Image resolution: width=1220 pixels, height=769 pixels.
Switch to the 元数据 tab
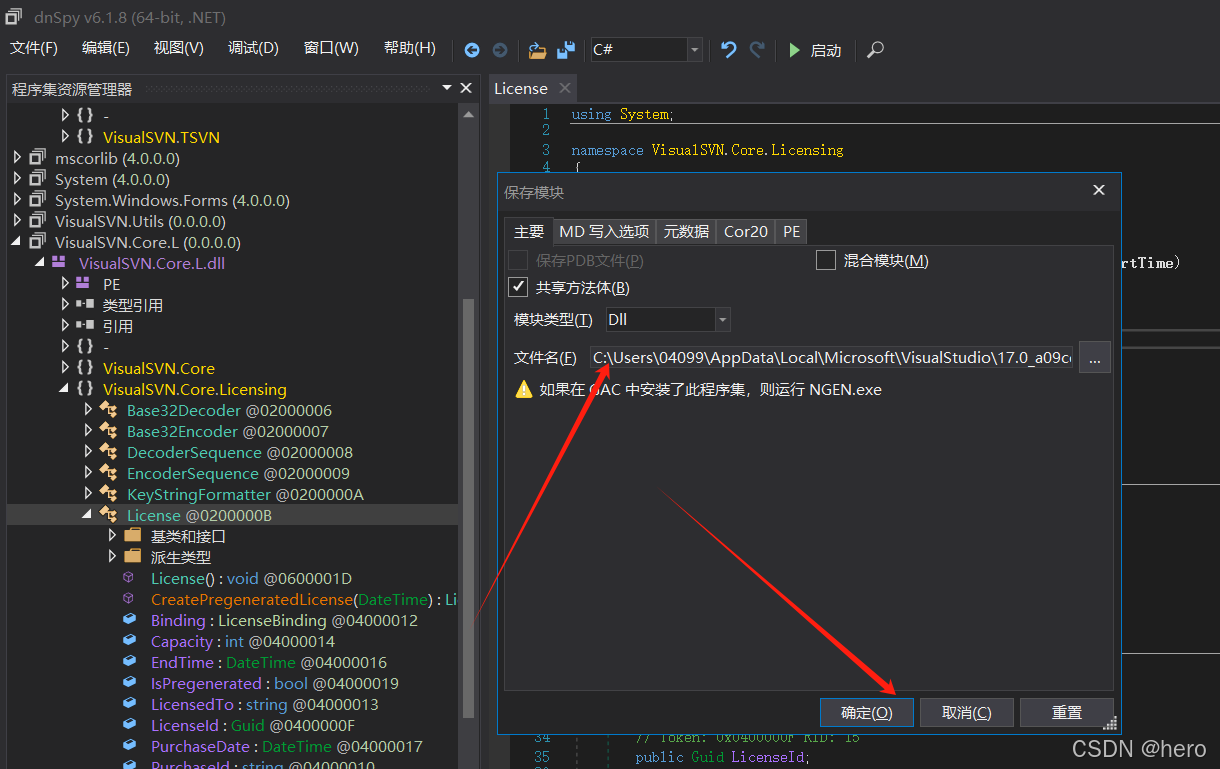[x=686, y=231]
